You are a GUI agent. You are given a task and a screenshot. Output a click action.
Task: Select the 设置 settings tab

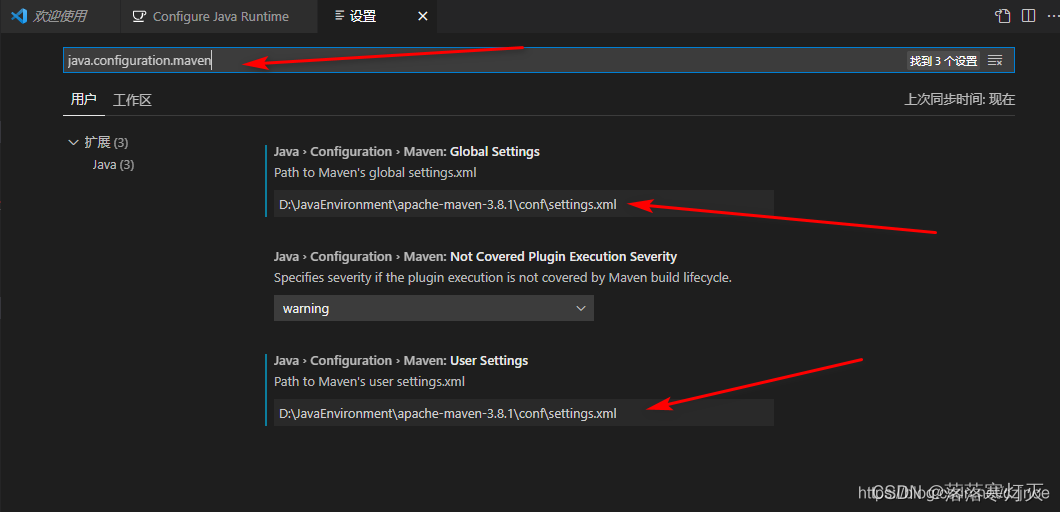click(x=377, y=16)
